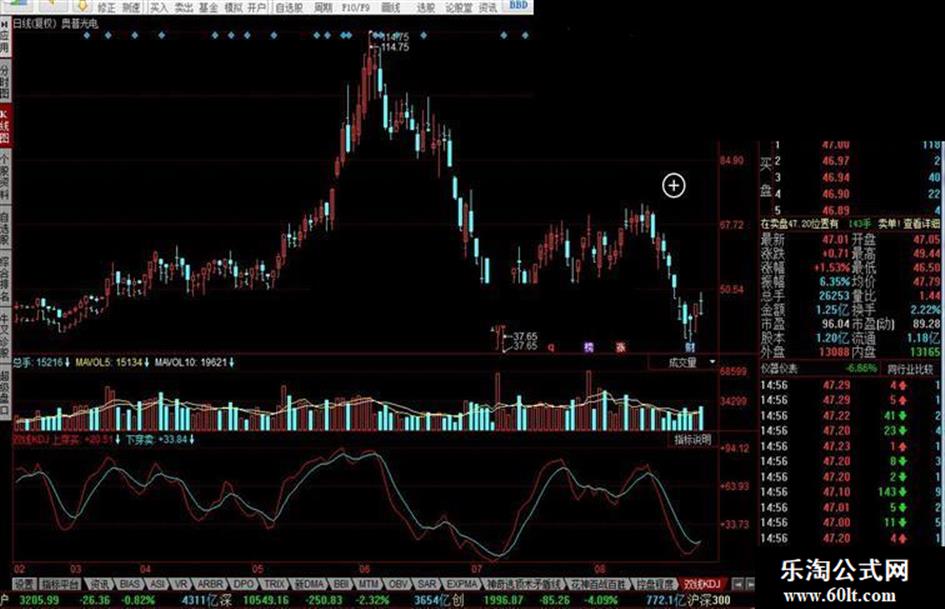Click the 修正 toolbar item

[106, 7]
